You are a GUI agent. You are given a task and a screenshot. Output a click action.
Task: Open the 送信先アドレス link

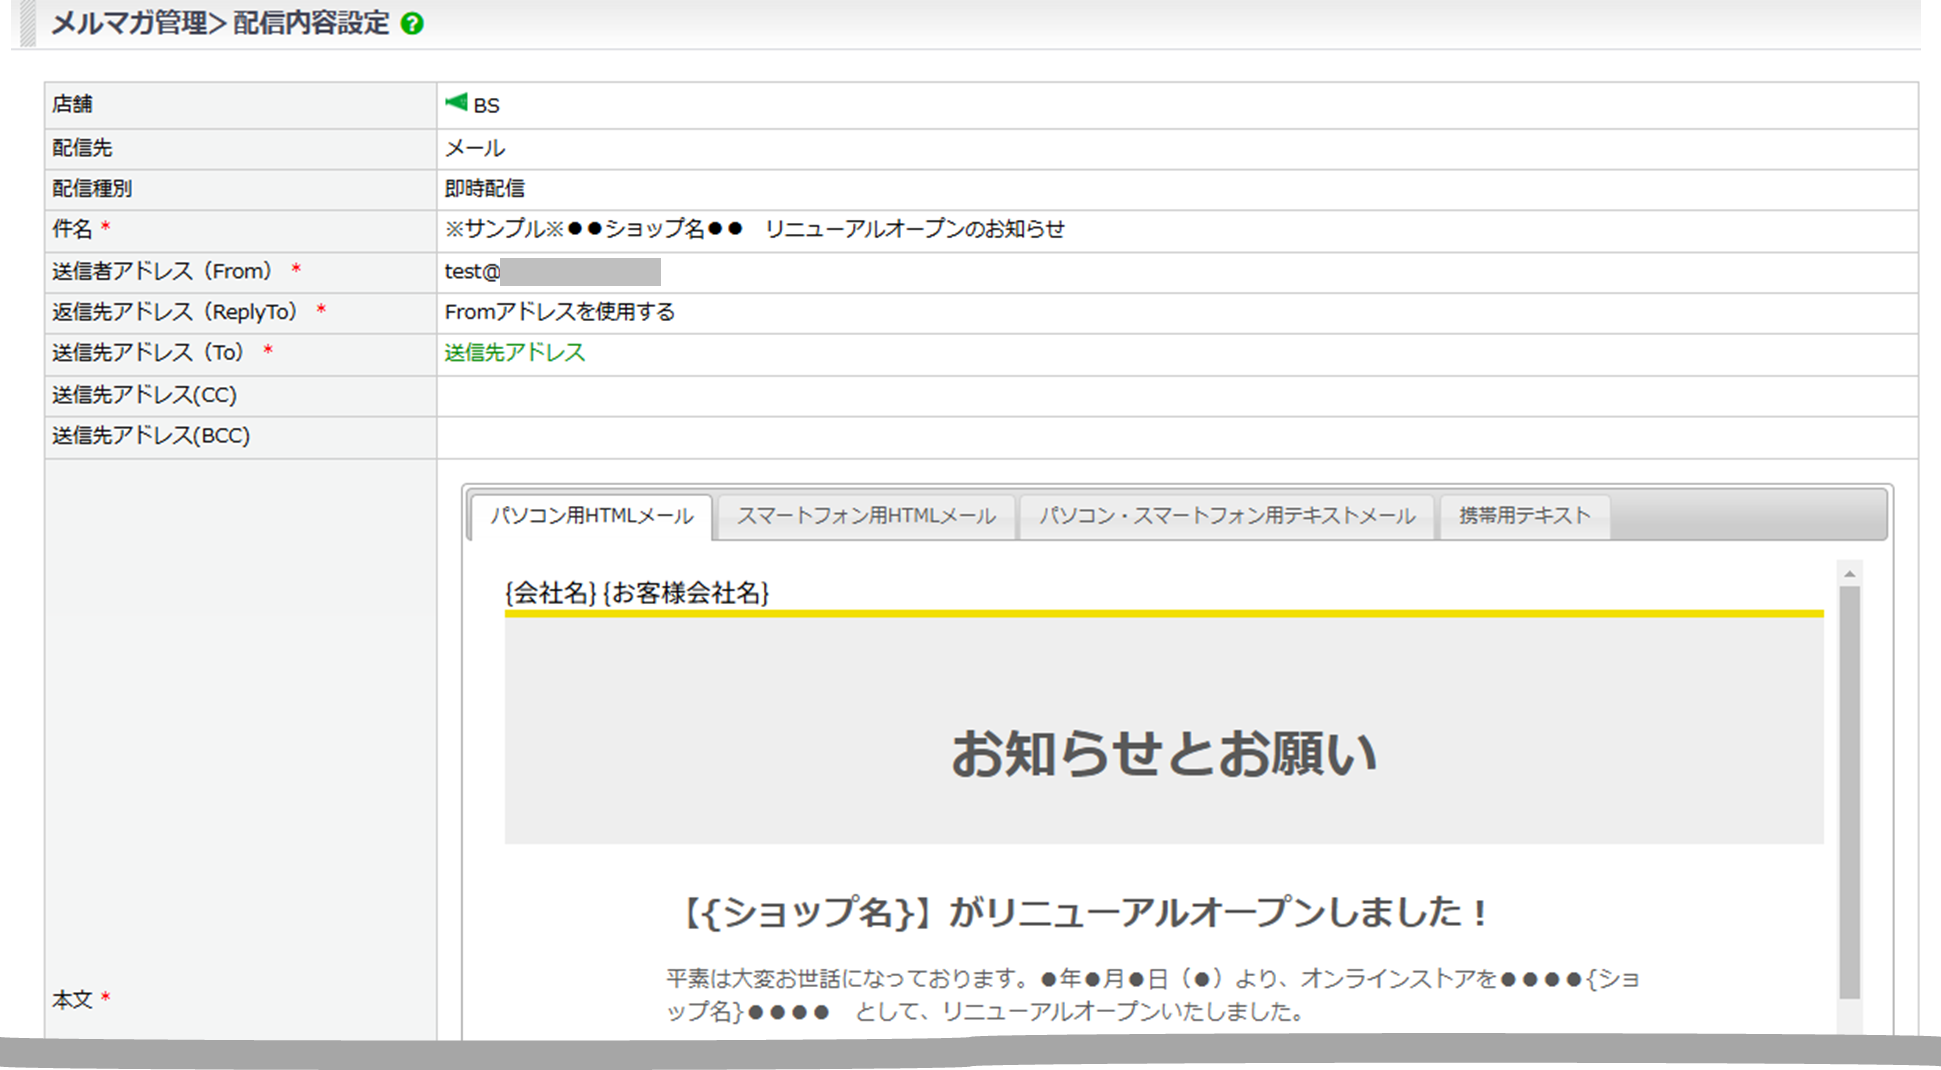(514, 353)
